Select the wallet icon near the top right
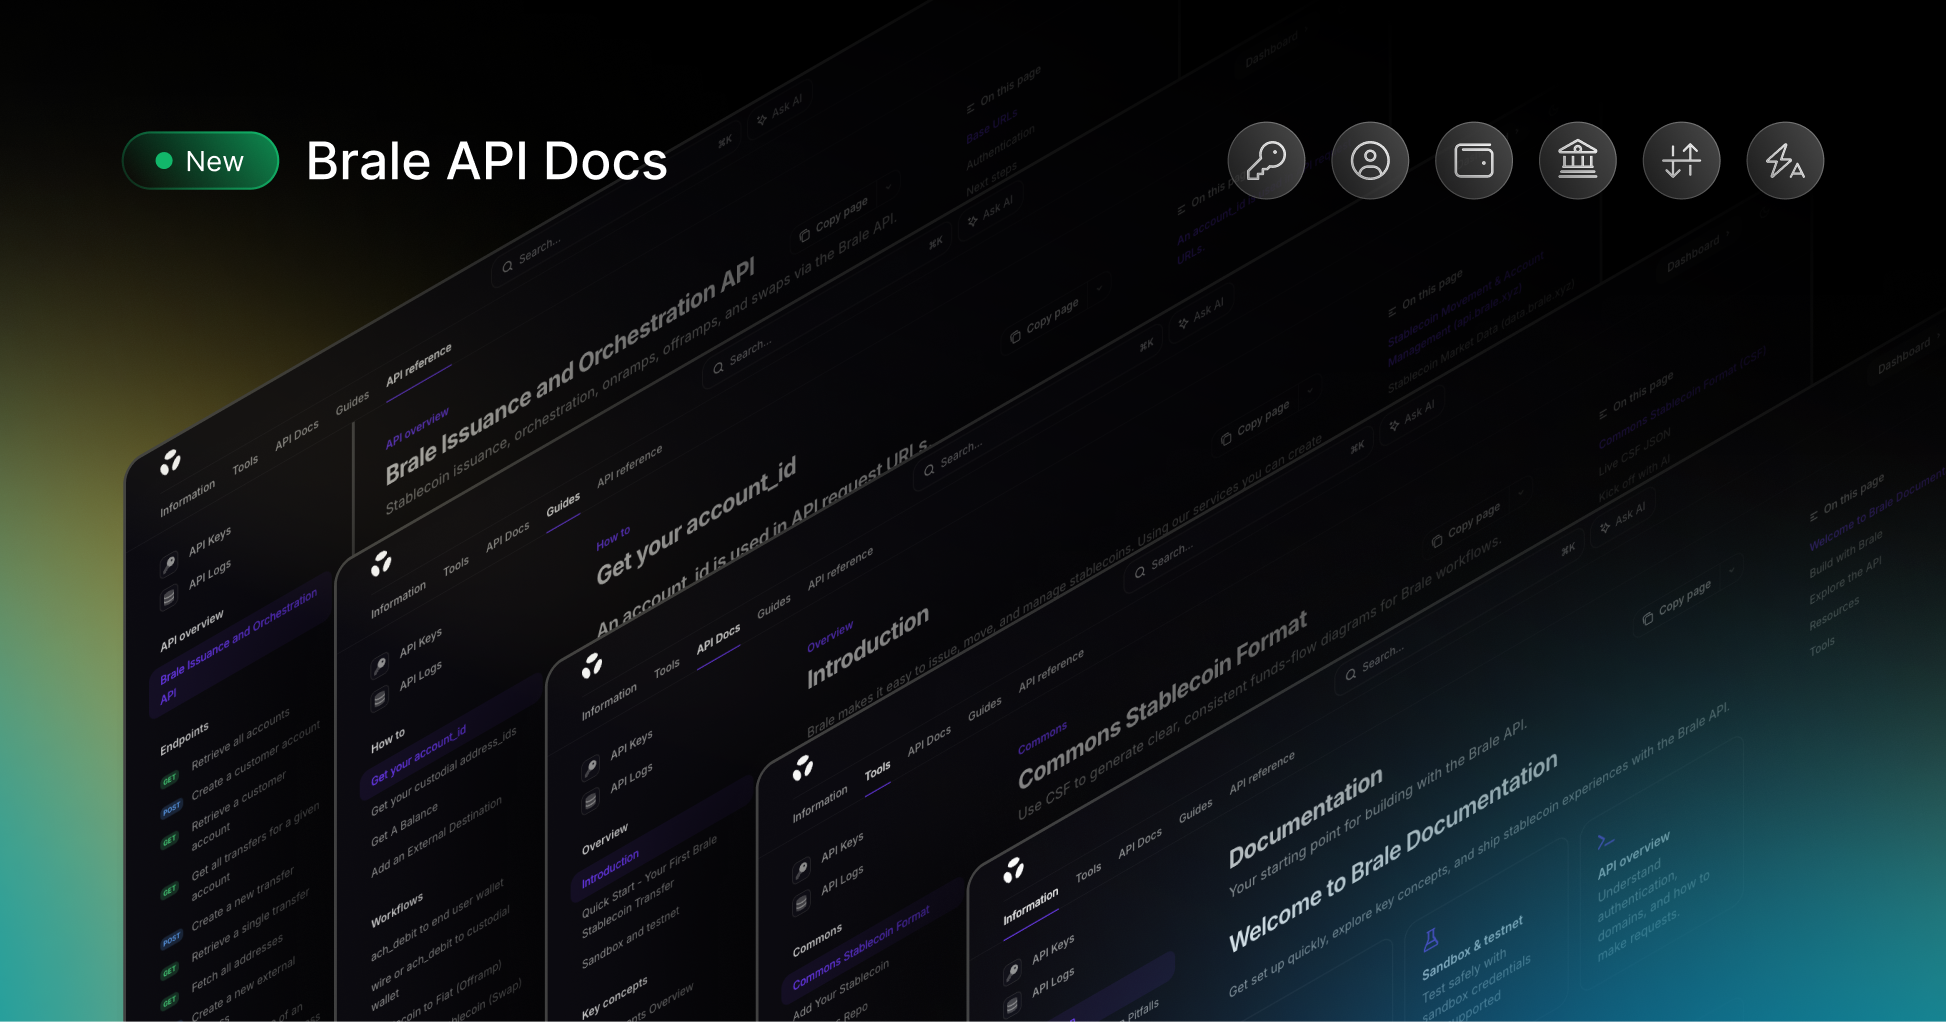The height and width of the screenshot is (1022, 1946). (x=1474, y=160)
